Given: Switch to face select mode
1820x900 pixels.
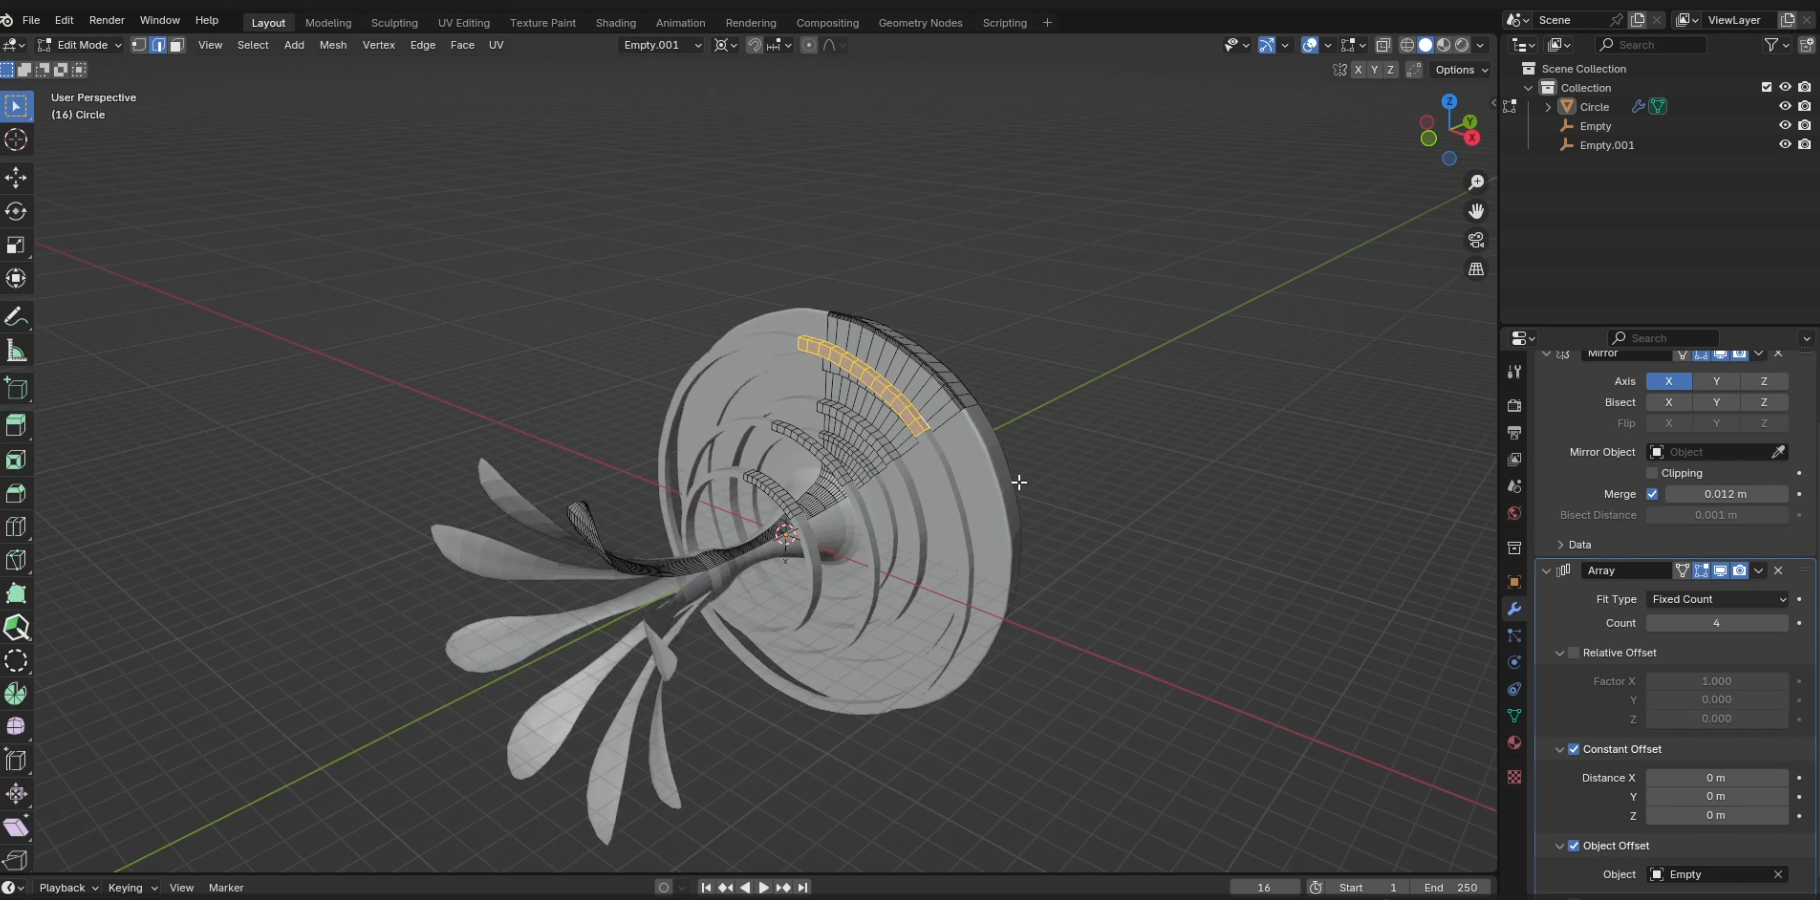Looking at the screenshot, I should pos(177,45).
